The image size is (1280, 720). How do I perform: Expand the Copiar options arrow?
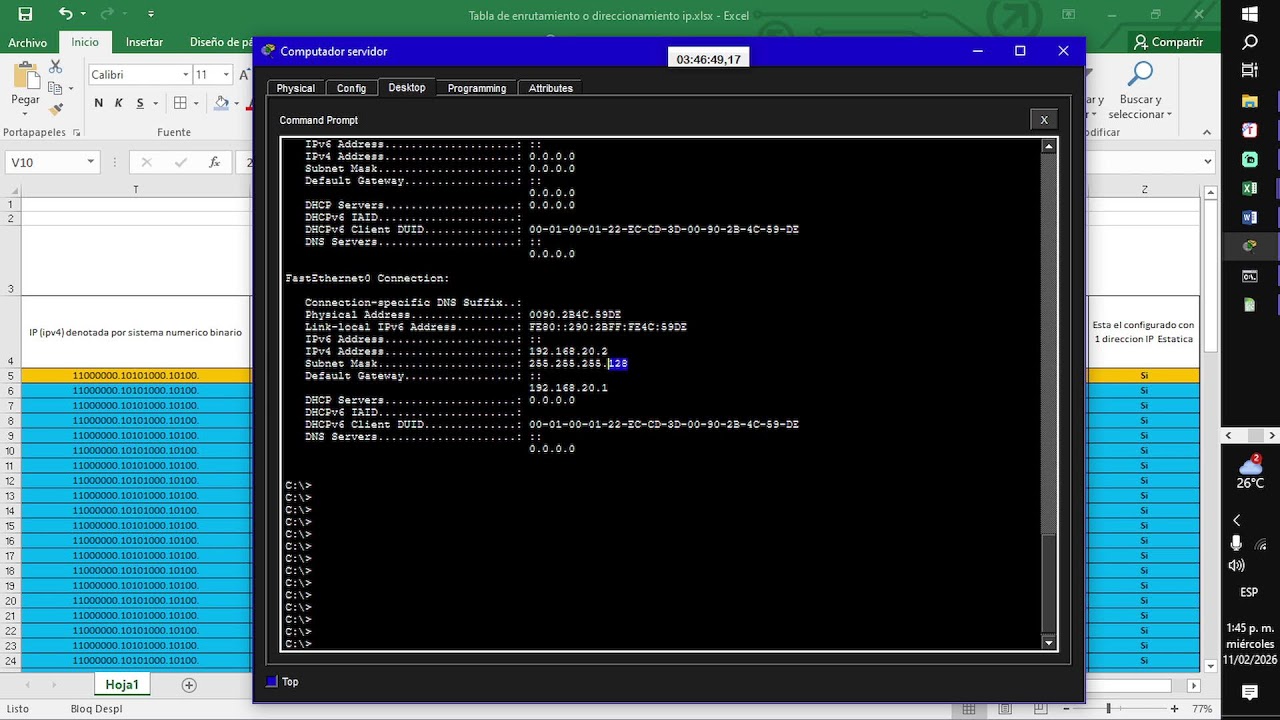click(70, 89)
